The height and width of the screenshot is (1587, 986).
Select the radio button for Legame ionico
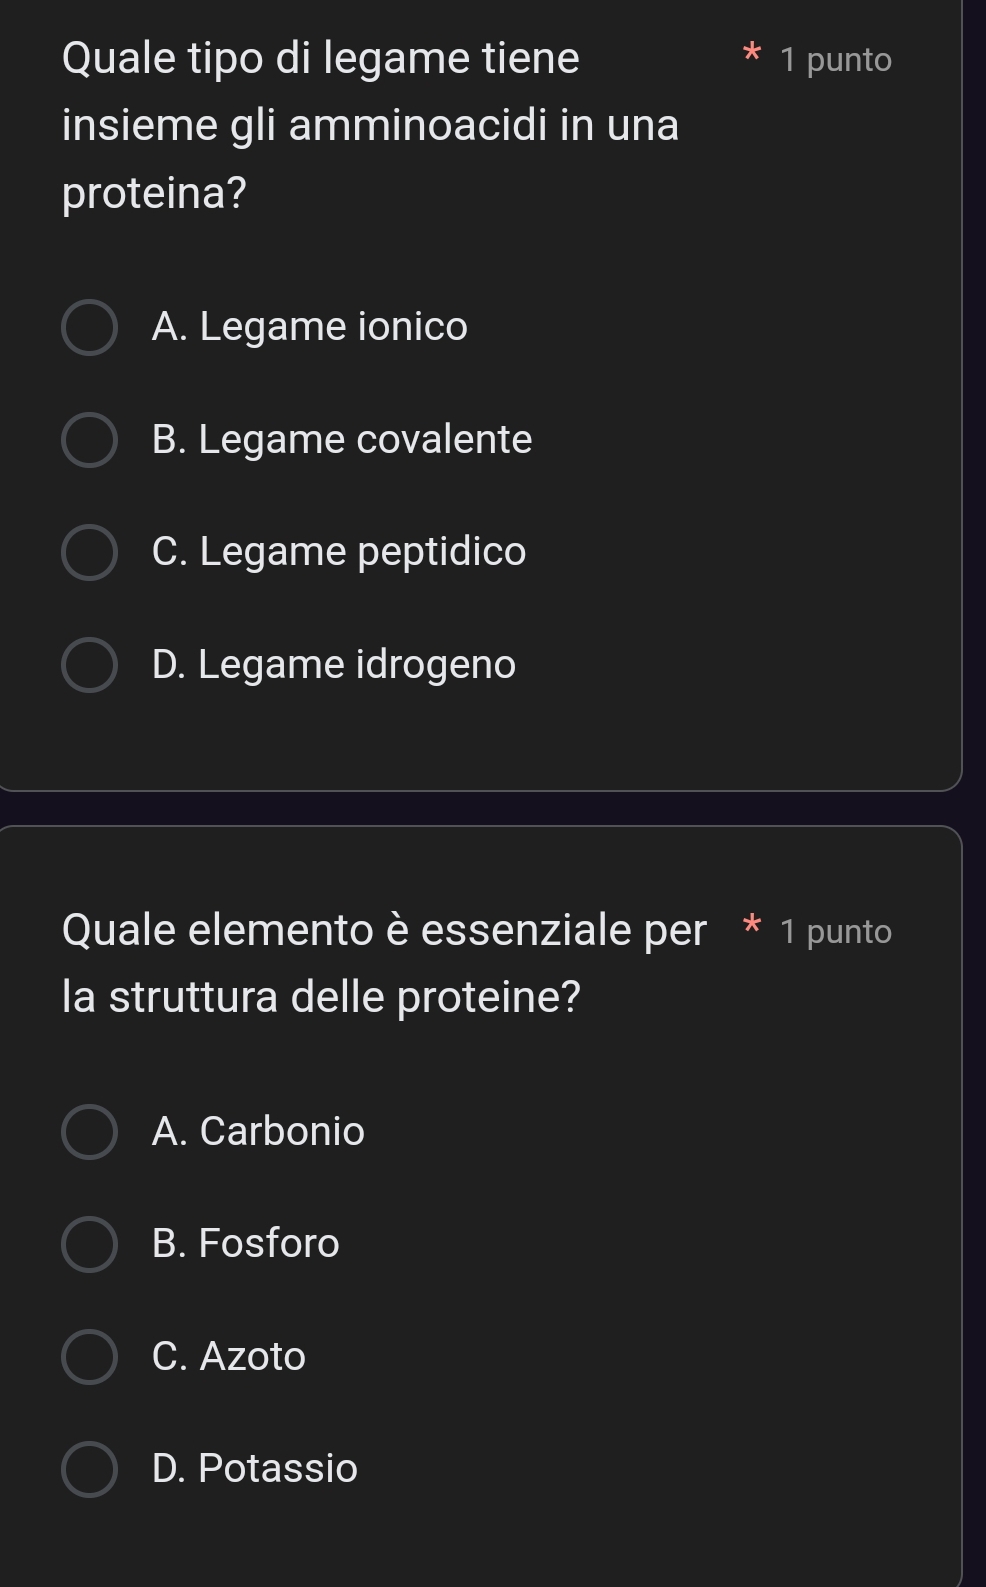tap(90, 327)
